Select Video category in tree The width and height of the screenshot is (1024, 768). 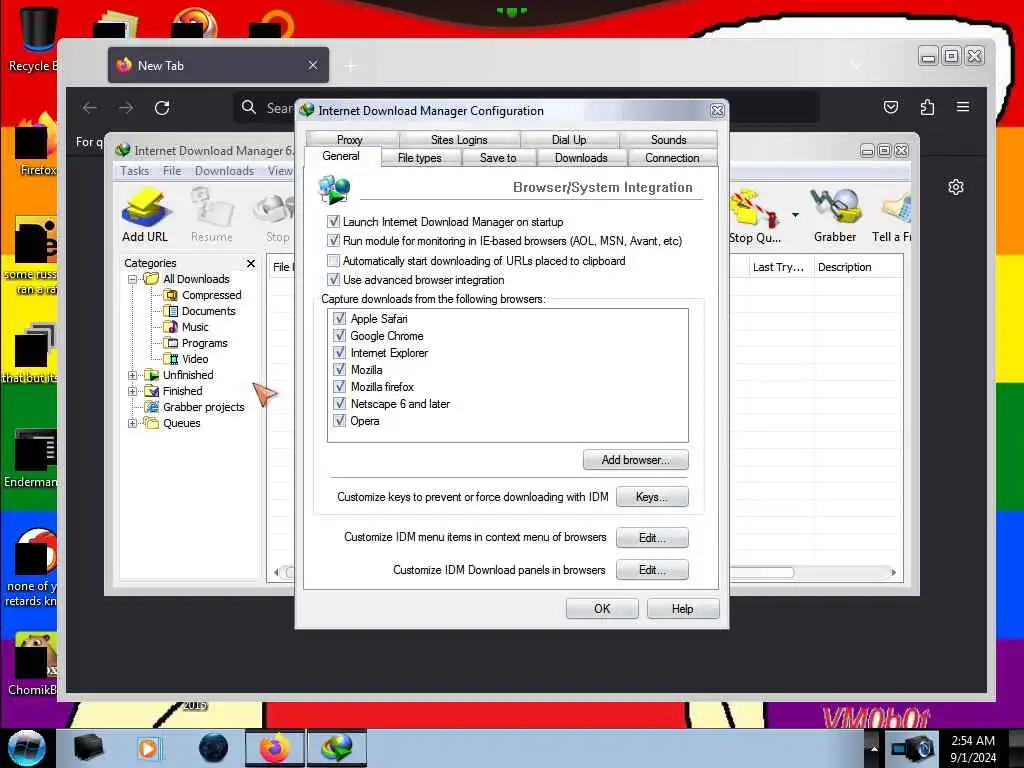pos(195,359)
